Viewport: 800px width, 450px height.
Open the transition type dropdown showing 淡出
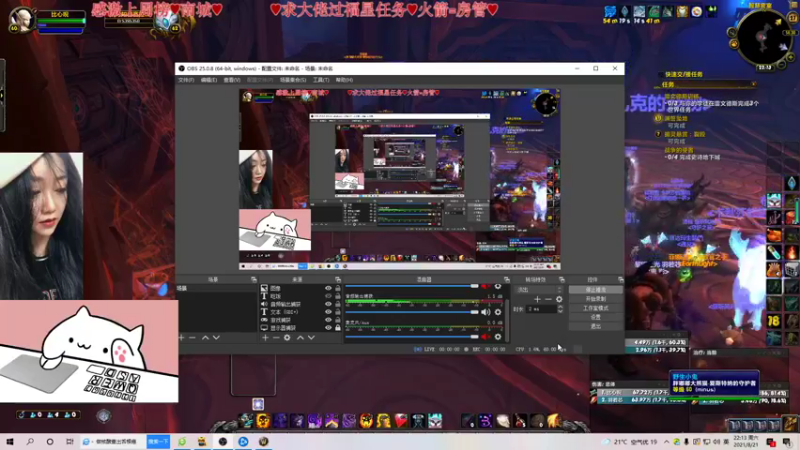540,290
